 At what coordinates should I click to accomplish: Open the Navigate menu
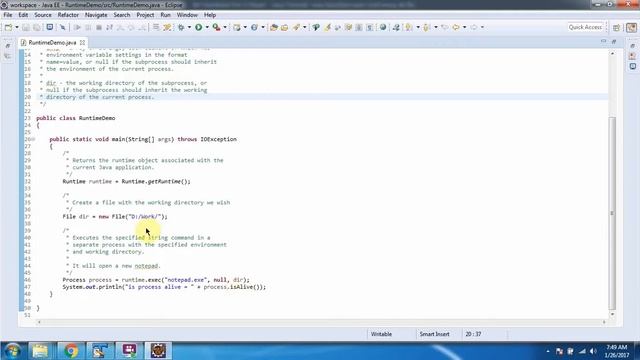(x=96, y=15)
